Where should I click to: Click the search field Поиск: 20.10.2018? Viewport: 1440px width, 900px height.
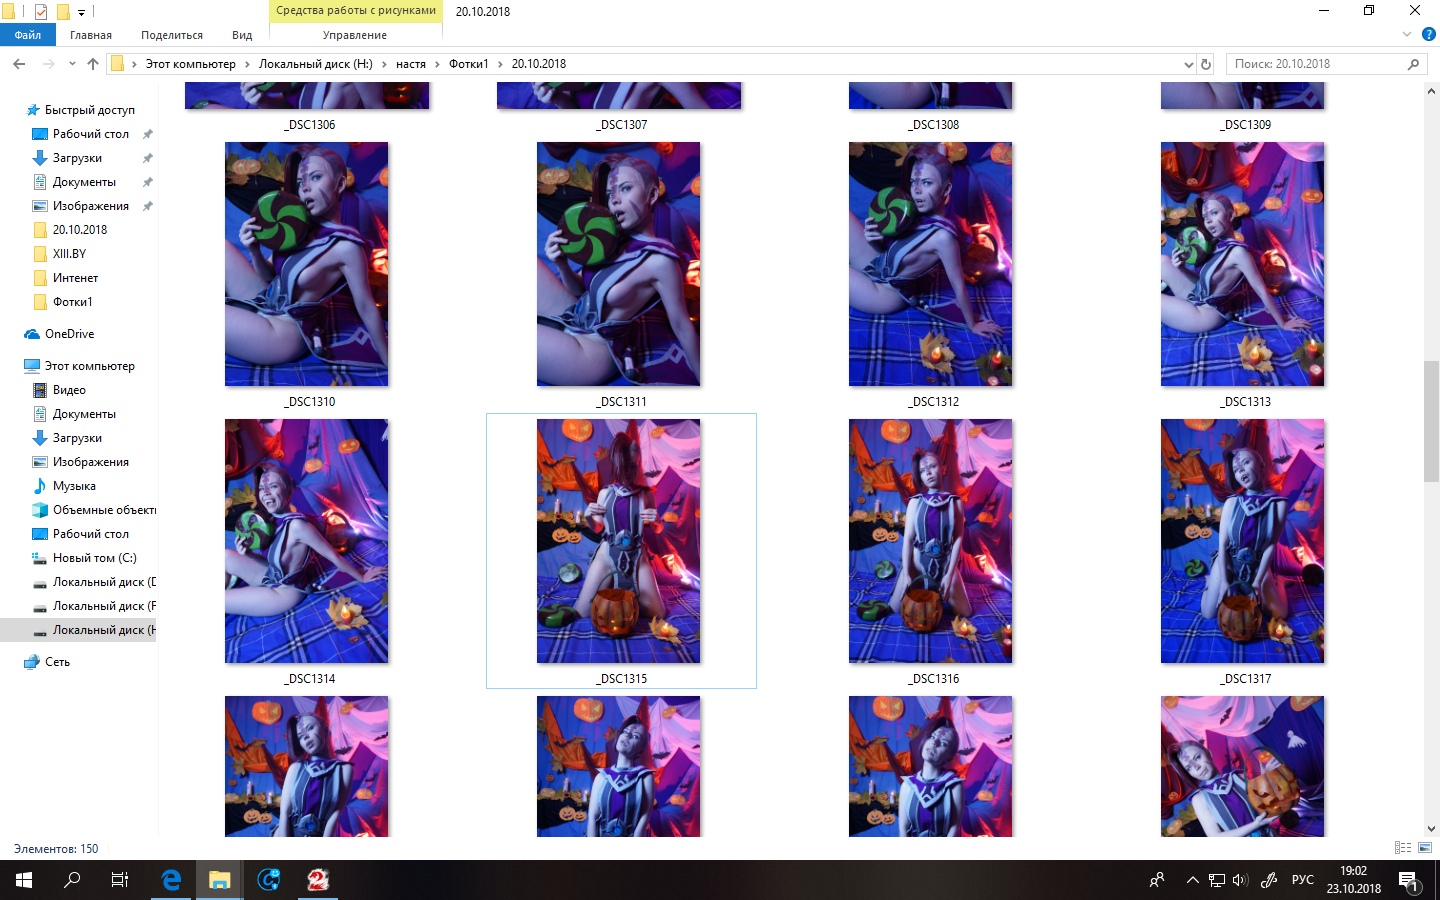click(1326, 64)
